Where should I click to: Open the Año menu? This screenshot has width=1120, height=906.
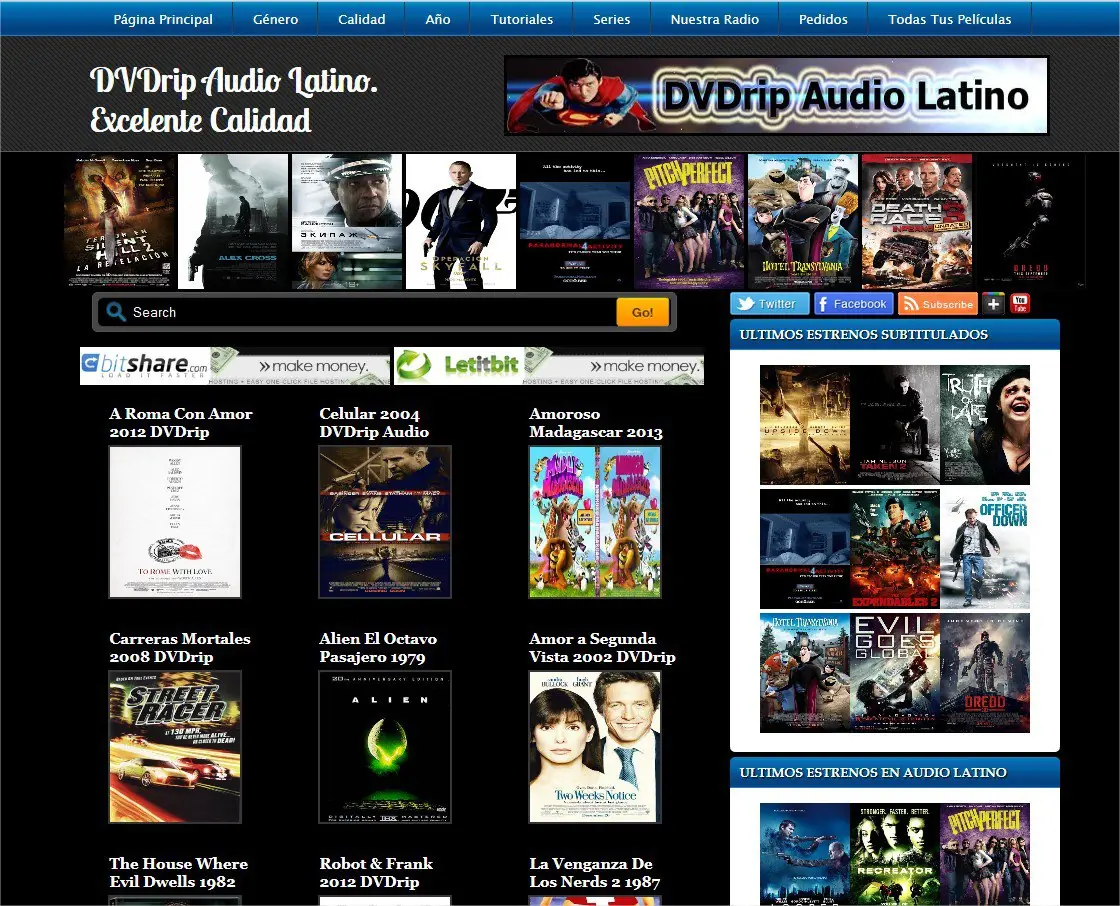[438, 19]
